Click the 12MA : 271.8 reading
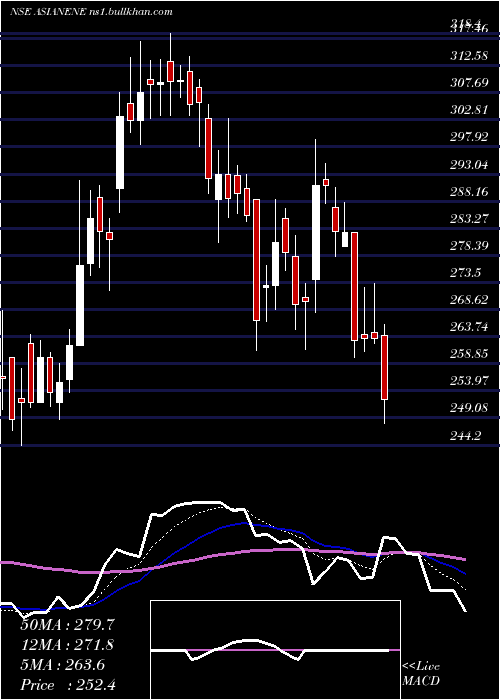Screen dimensions: 500x700 67,645
